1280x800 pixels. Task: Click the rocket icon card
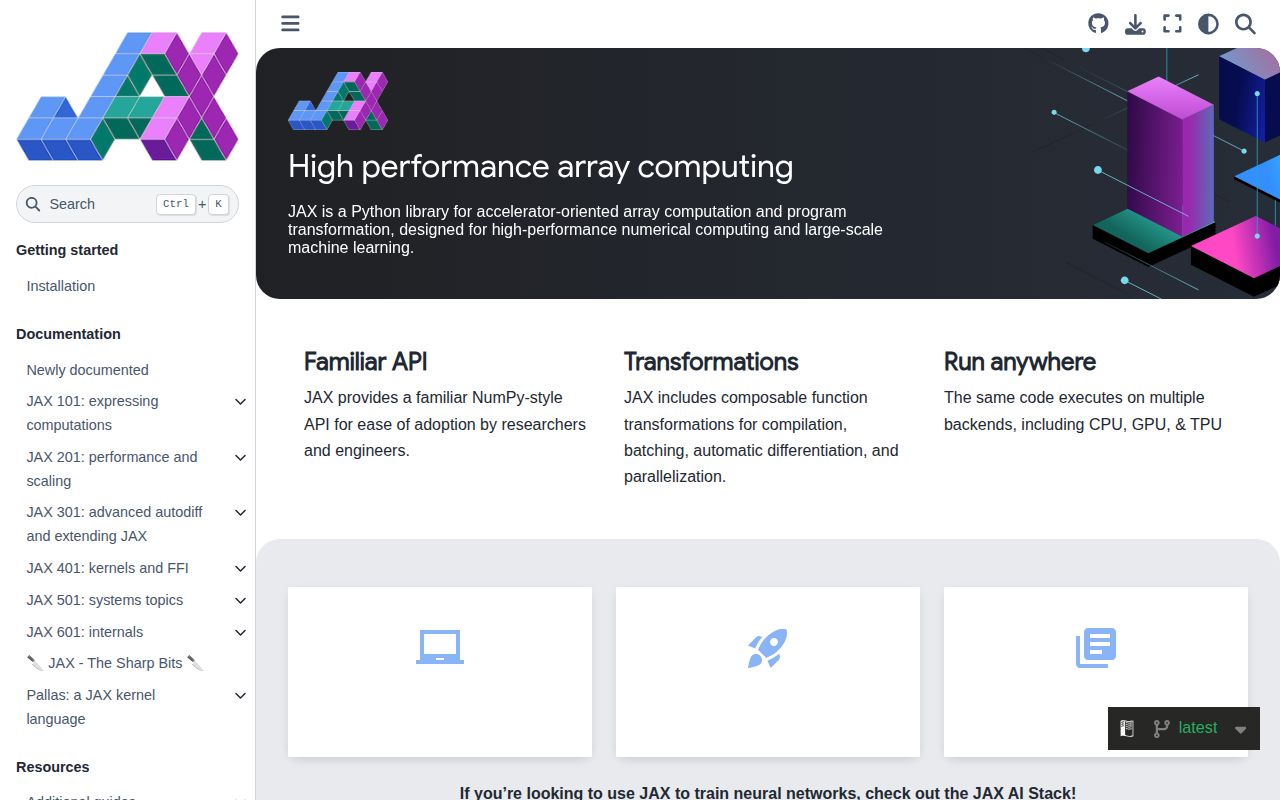768,671
